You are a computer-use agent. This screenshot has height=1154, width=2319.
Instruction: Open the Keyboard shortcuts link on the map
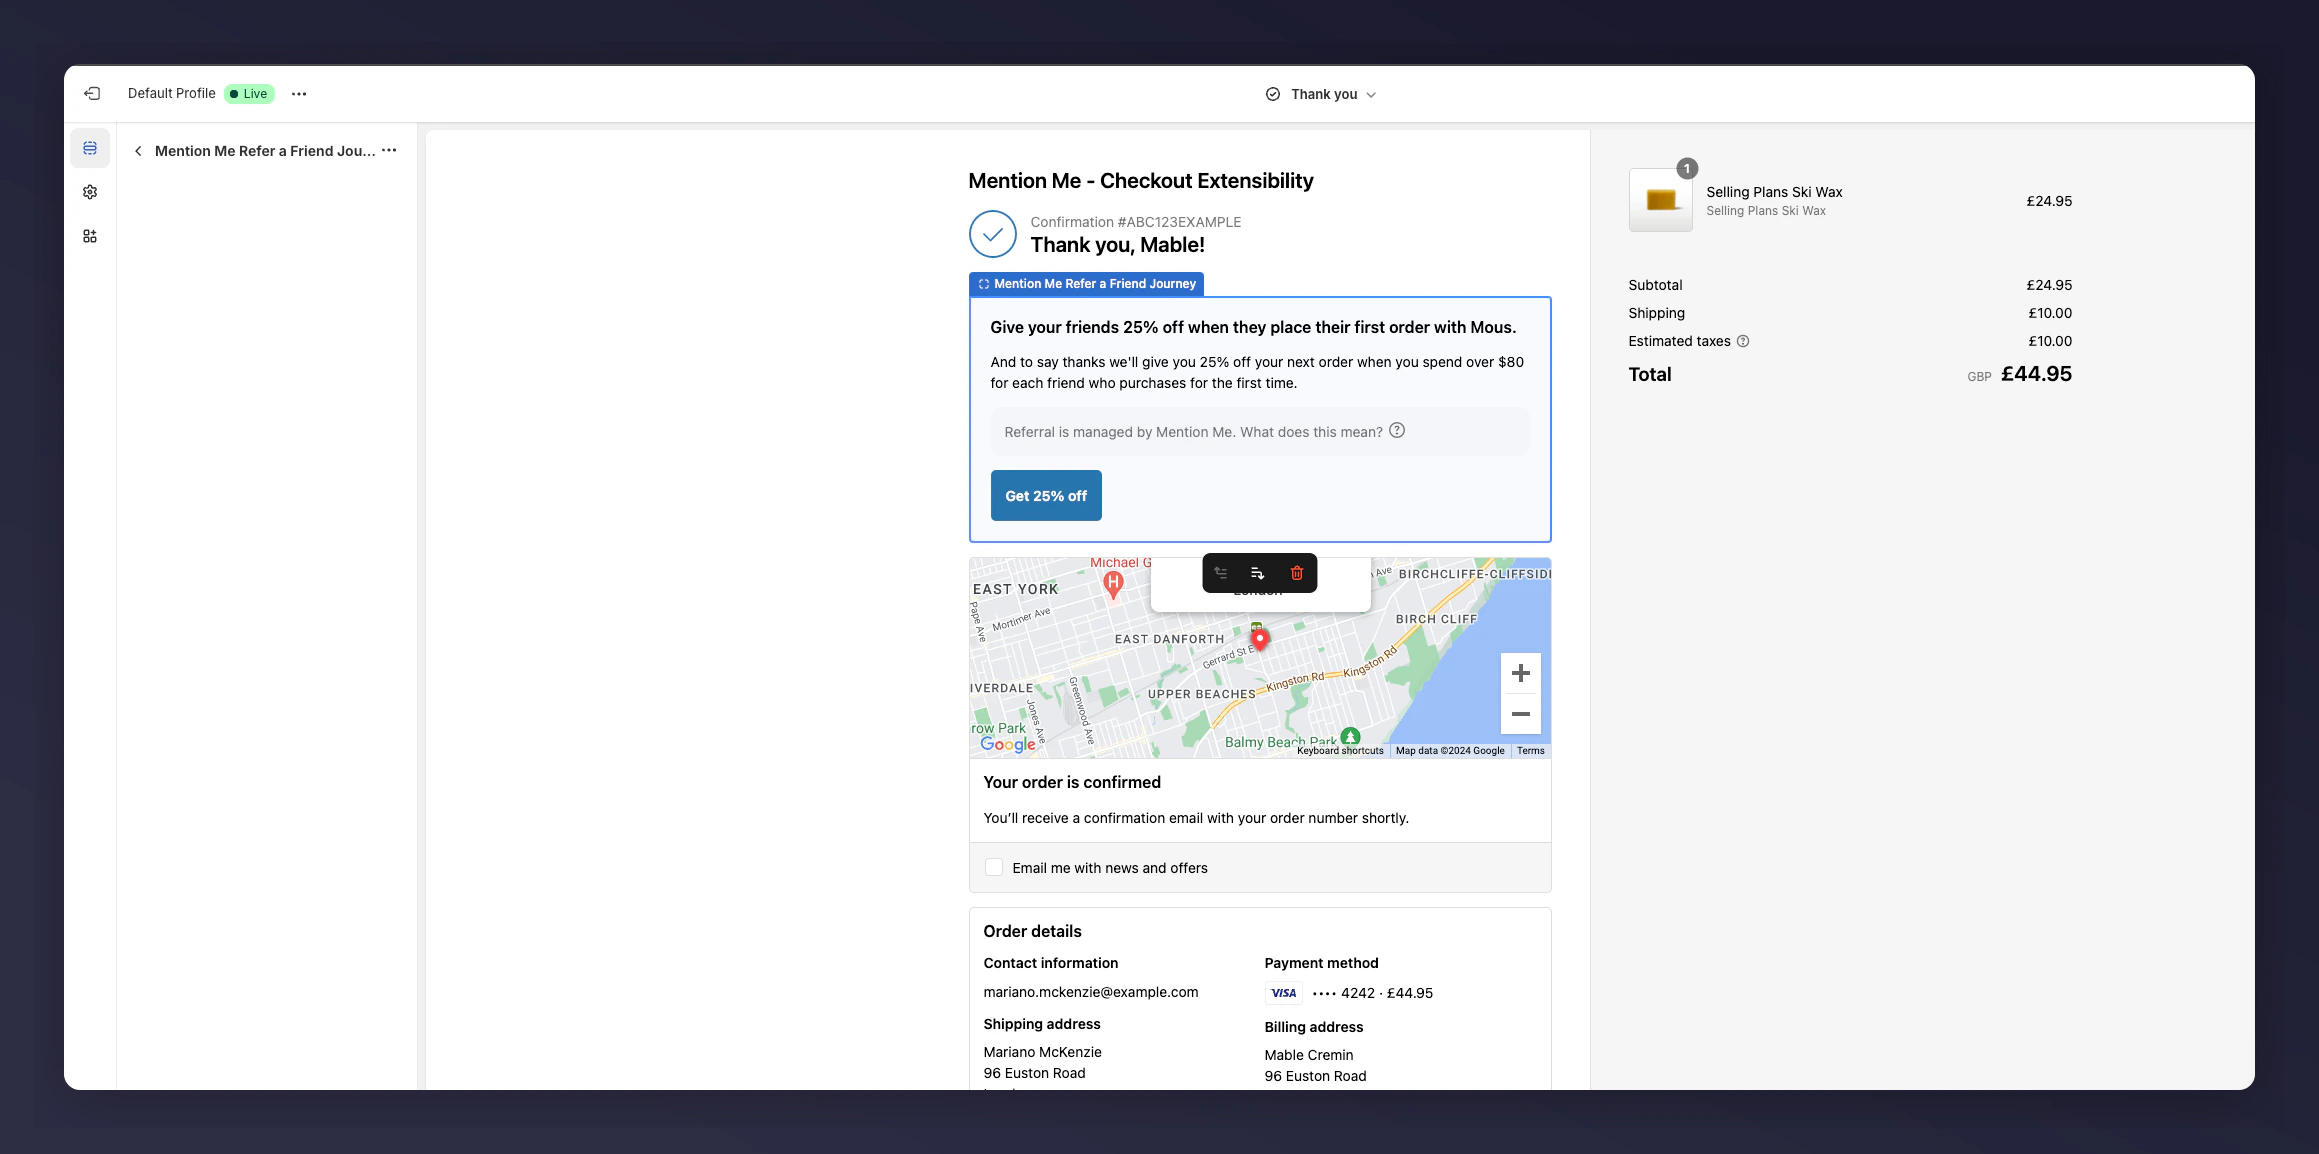[x=1340, y=751]
